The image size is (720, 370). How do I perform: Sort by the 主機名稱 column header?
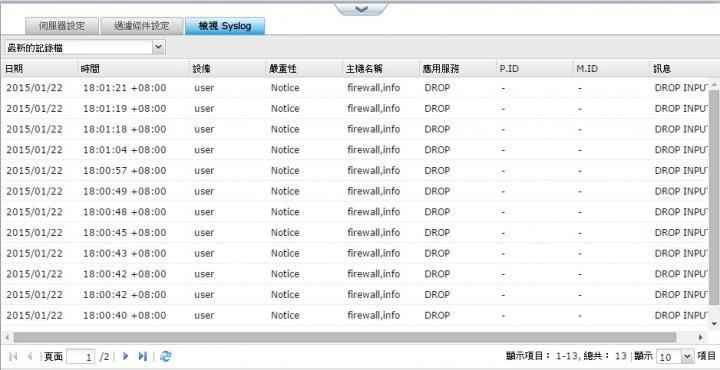click(381, 69)
